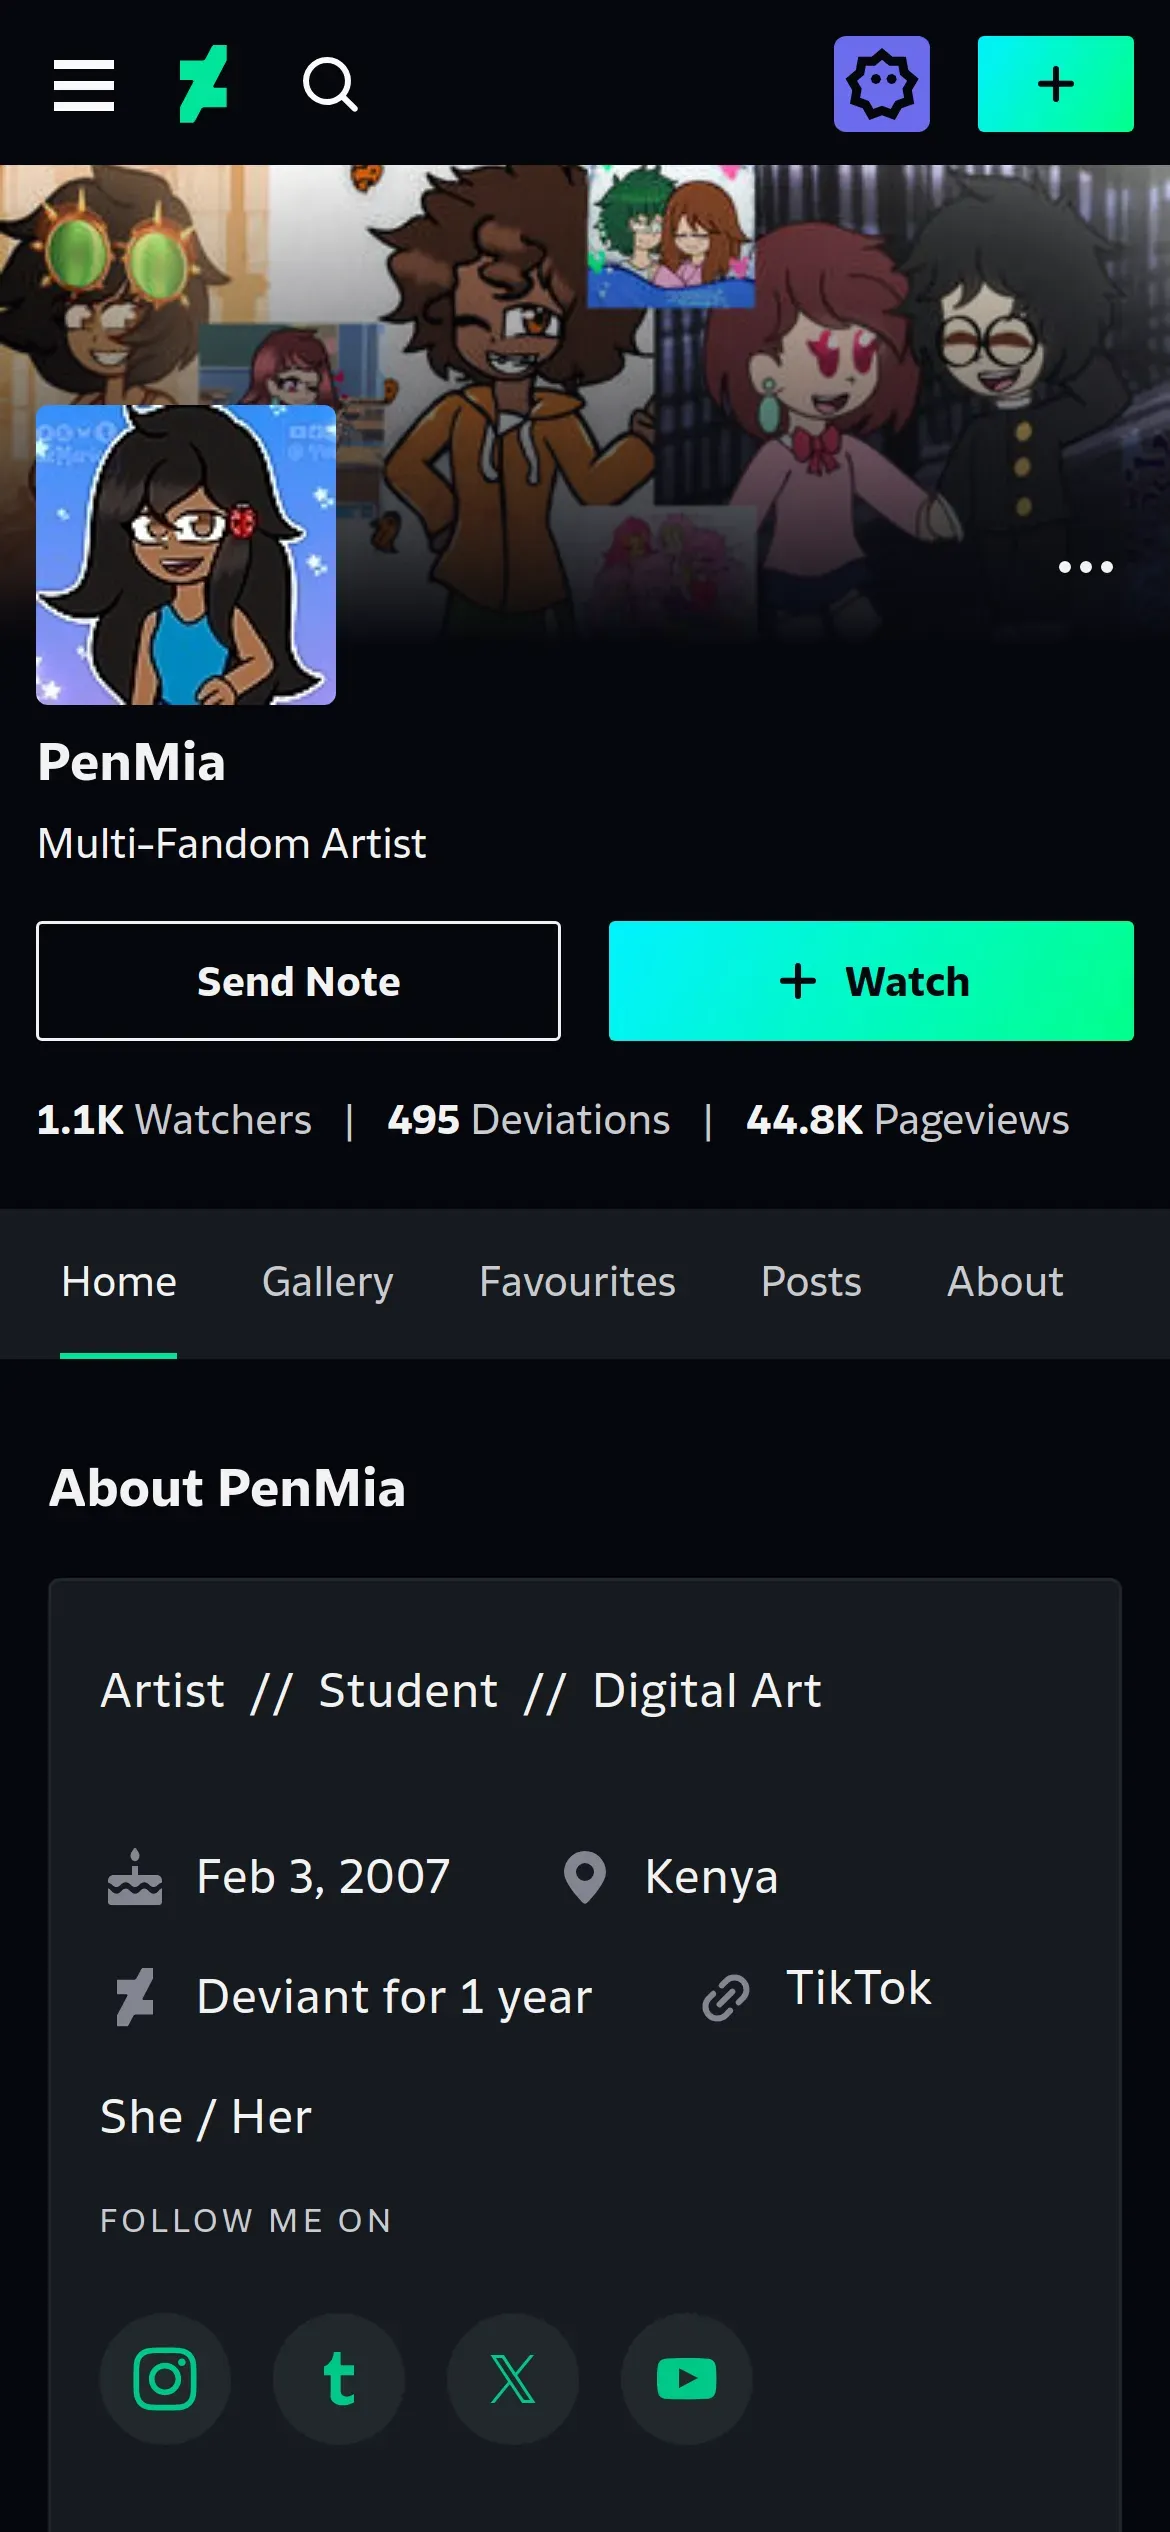Toggle Watch for PenMia
This screenshot has height=2532, width=1170.
point(871,981)
